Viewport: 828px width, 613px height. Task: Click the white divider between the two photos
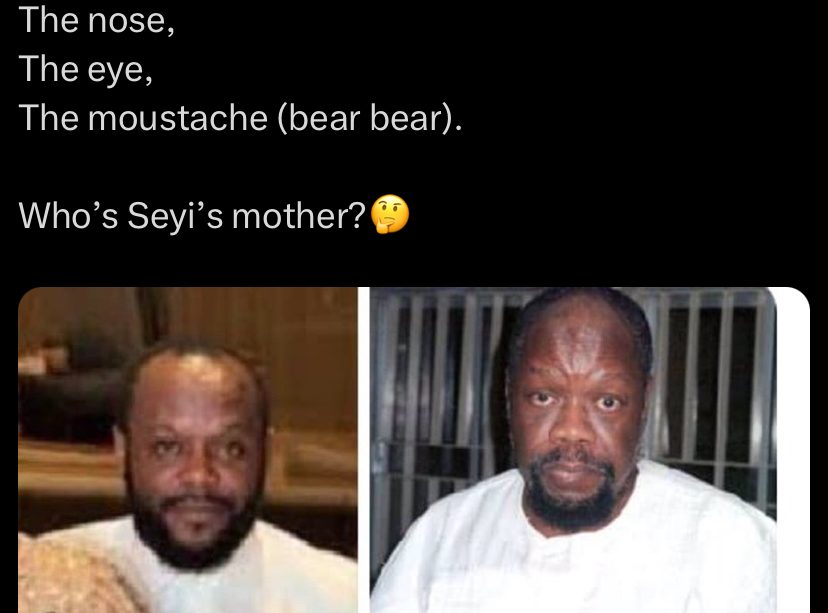click(x=363, y=450)
